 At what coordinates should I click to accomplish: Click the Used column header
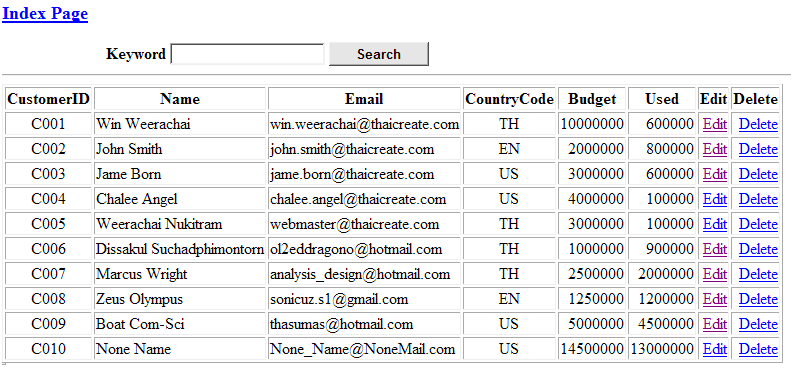point(662,99)
